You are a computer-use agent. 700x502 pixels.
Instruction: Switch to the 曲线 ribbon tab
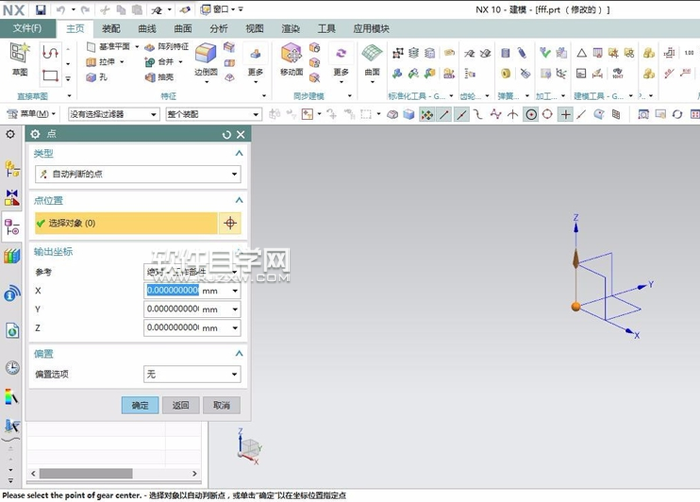(147, 29)
